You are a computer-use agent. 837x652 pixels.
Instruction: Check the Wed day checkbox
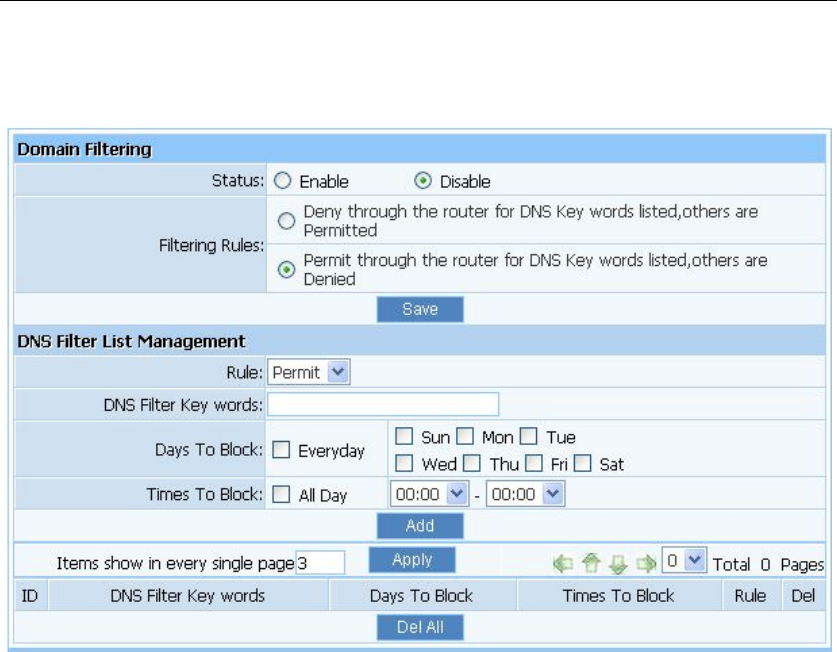(x=404, y=463)
